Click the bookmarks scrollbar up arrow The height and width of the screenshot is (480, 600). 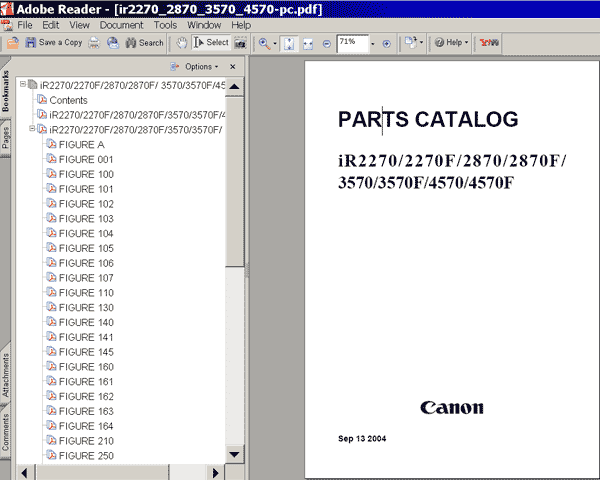pos(234,87)
